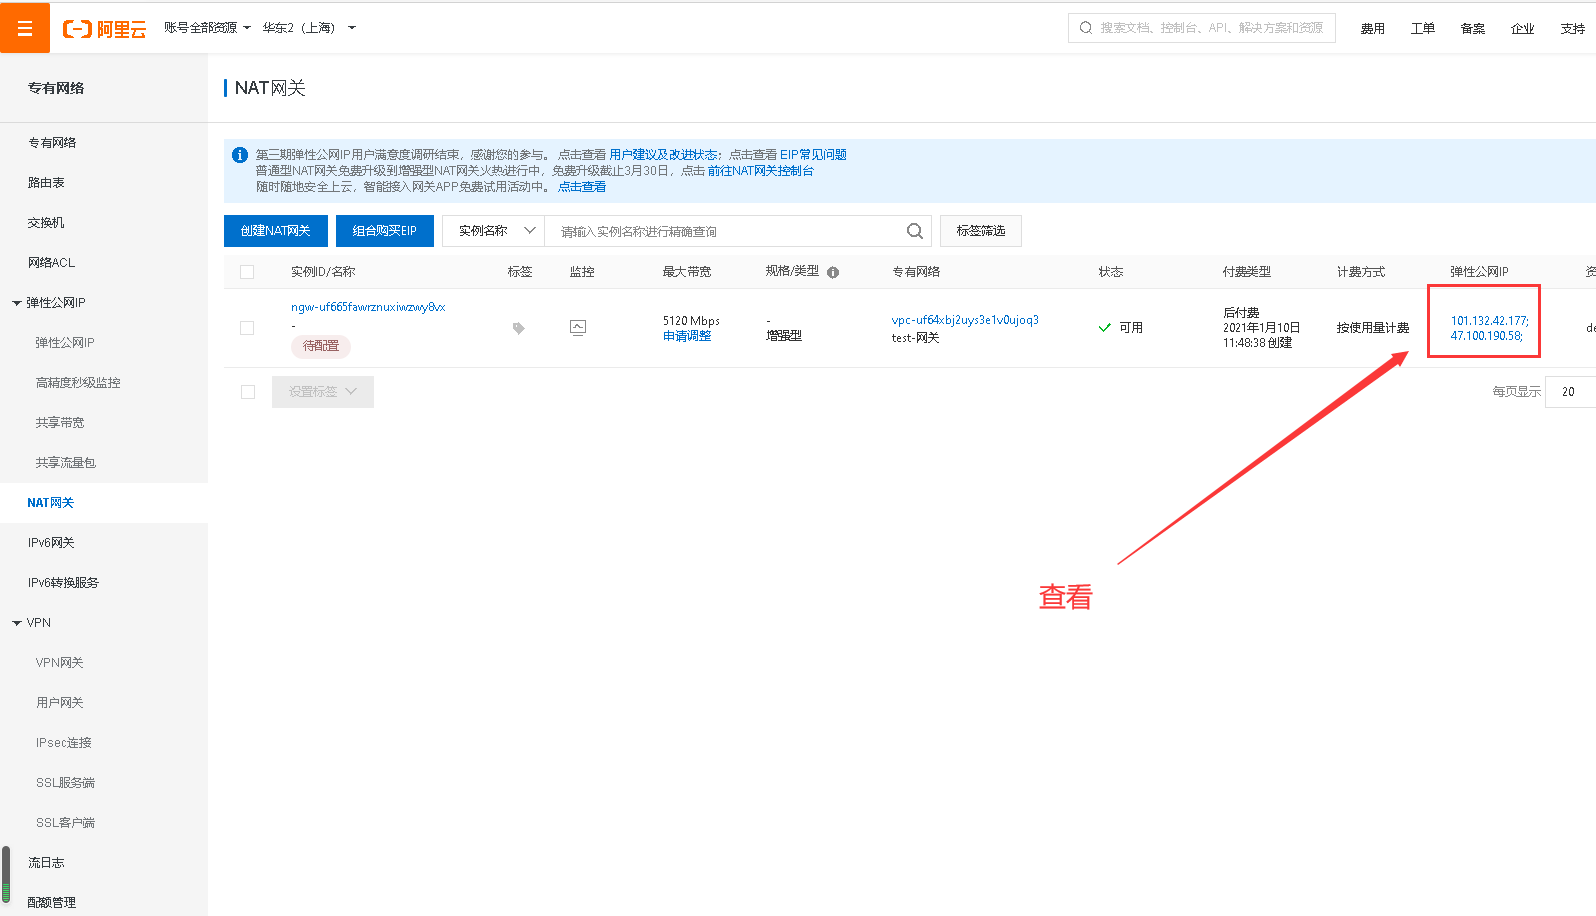
Task: Open the hamburger navigation menu
Action: (x=25, y=28)
